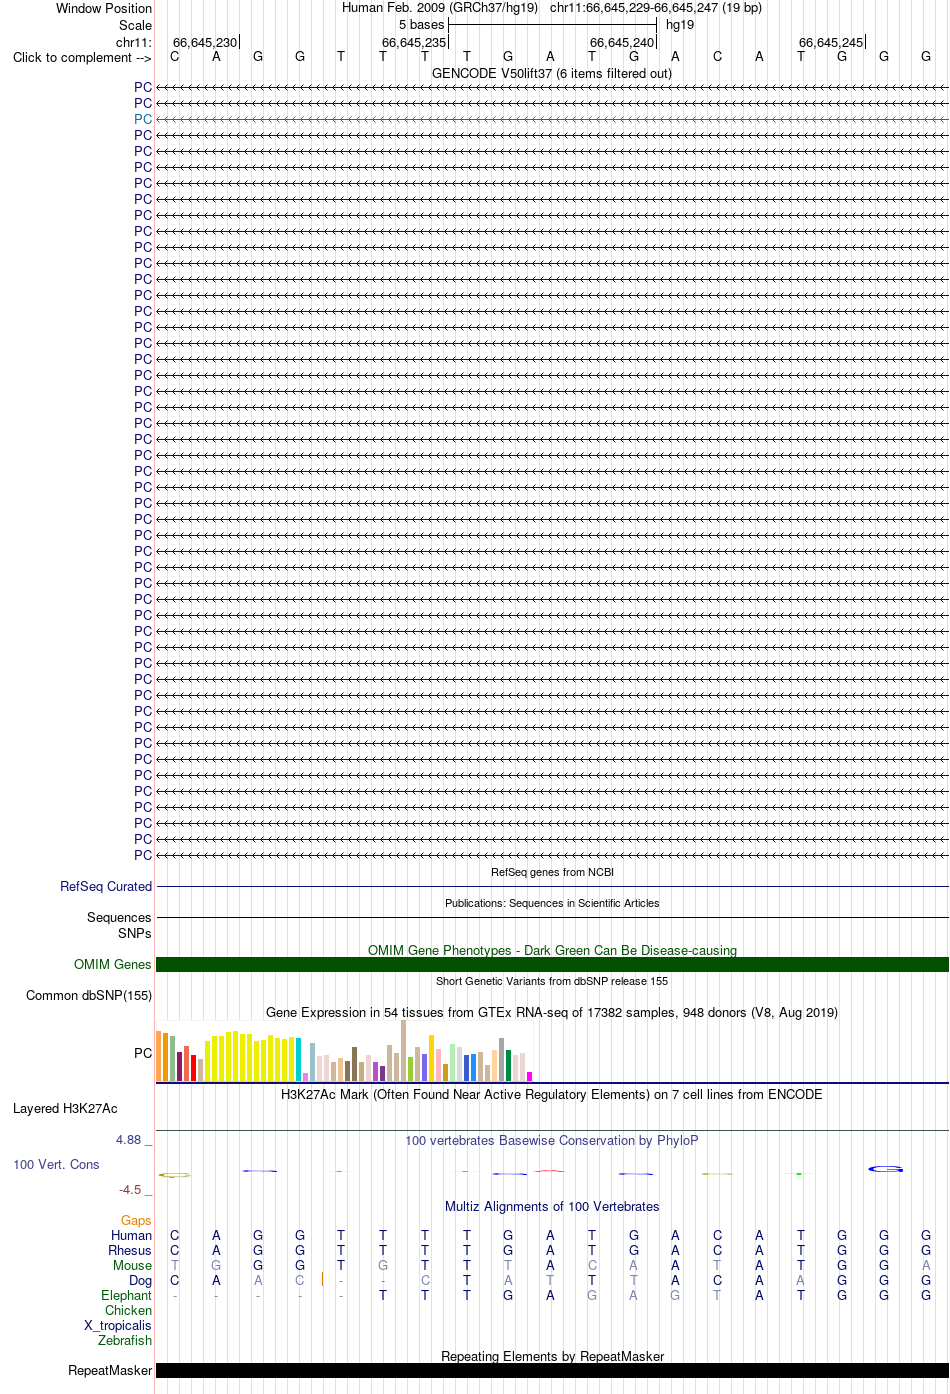950x1394 pixels.
Task: Click the 'Sequences' track label
Action: tap(119, 917)
